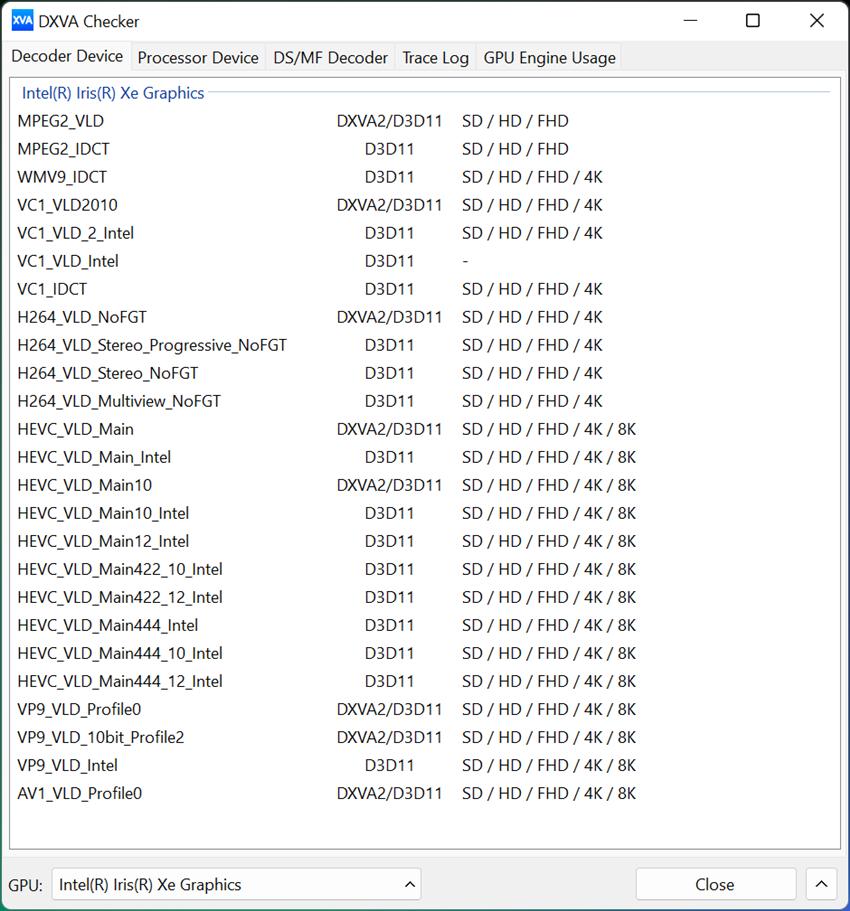Expand the GPU selection dropdown

[236, 884]
